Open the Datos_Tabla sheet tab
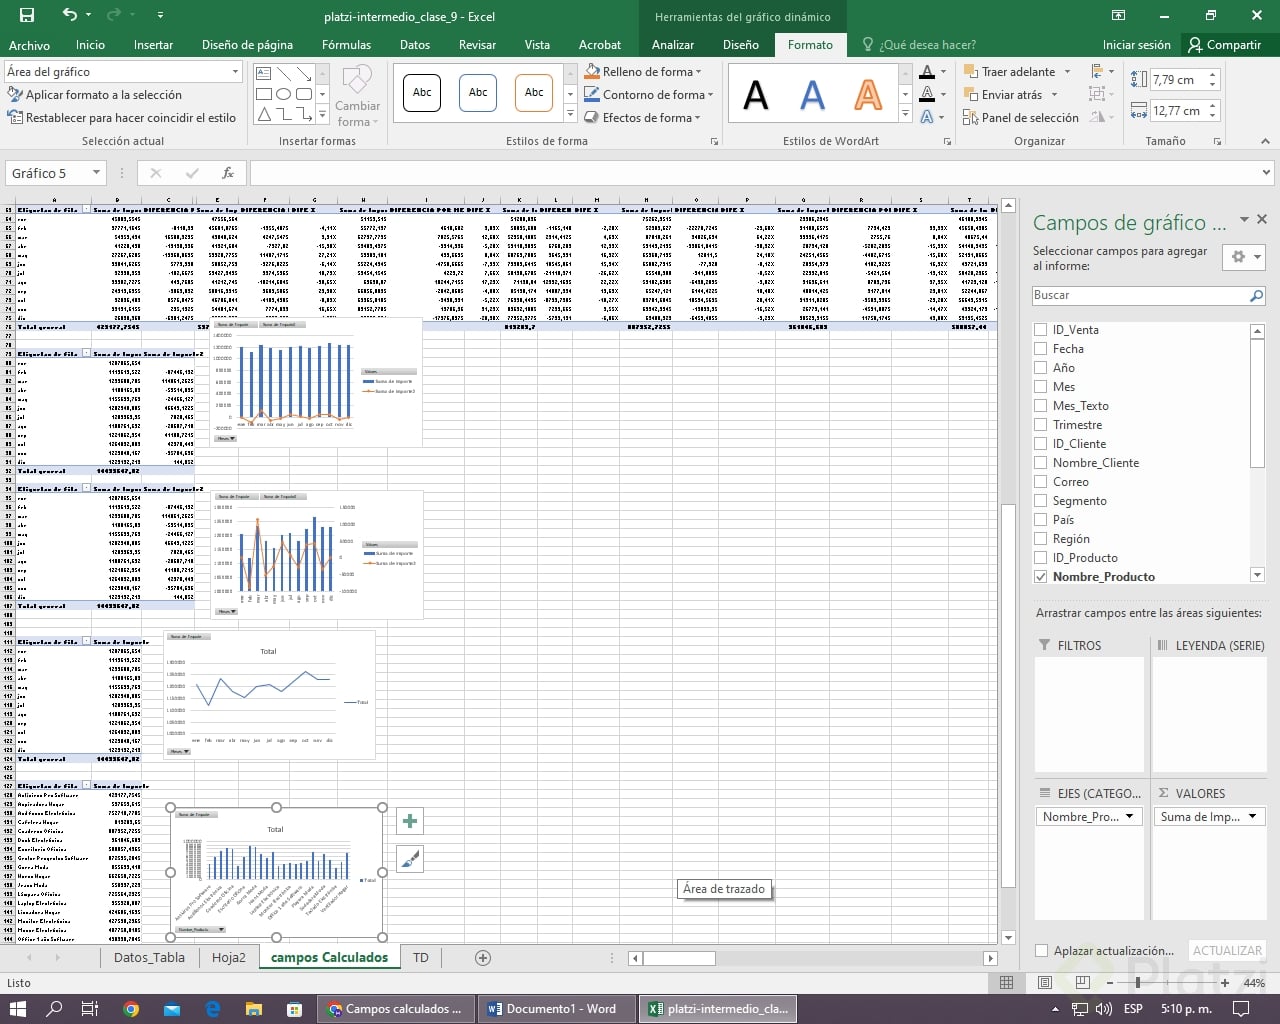The image size is (1280, 1024). click(149, 958)
